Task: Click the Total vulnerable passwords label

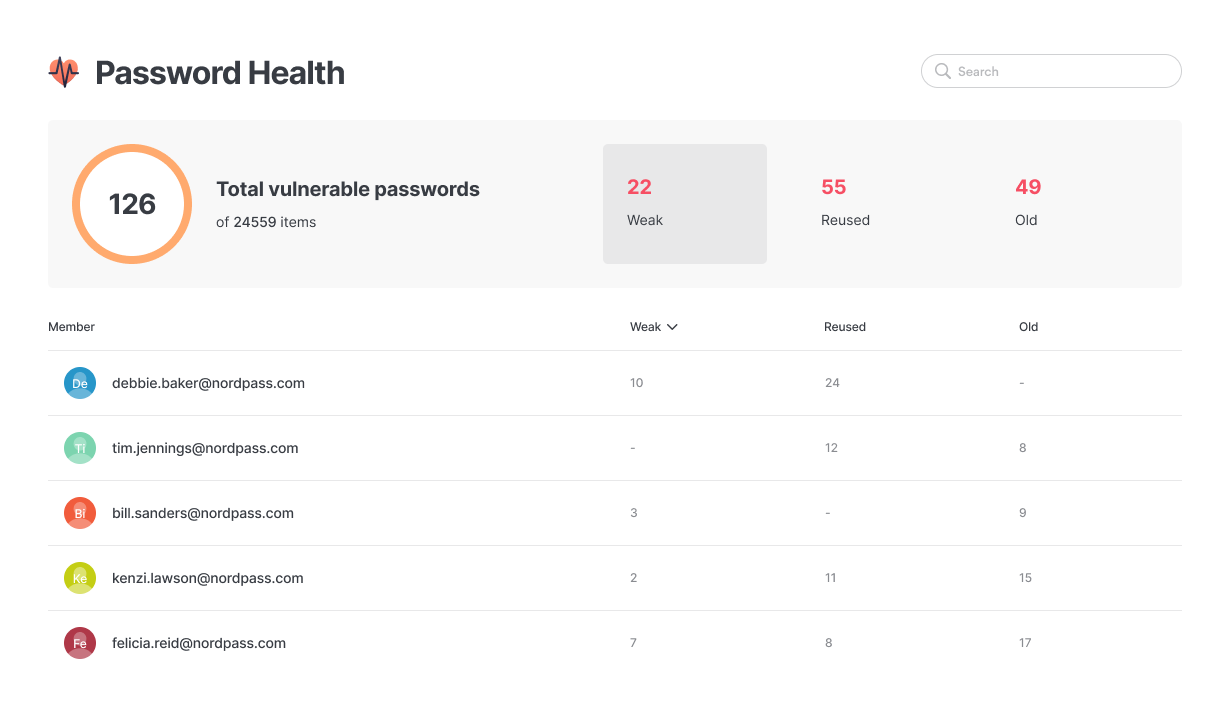Action: pos(348,189)
